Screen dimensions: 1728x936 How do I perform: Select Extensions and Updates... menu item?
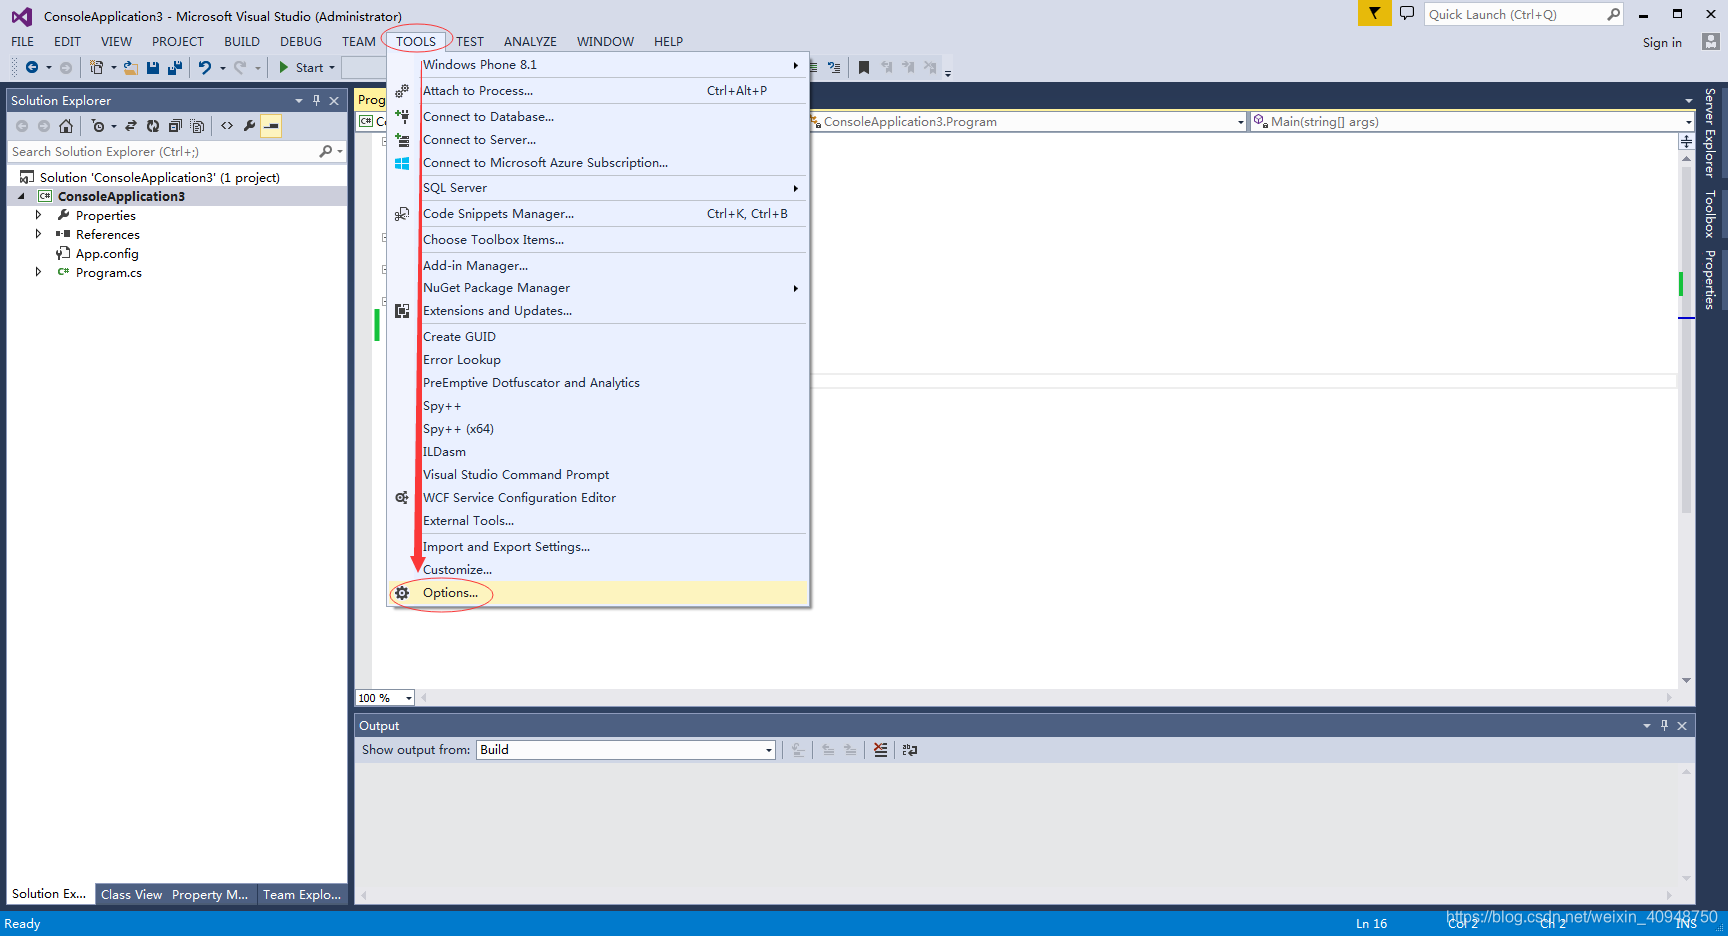[x=598, y=311]
